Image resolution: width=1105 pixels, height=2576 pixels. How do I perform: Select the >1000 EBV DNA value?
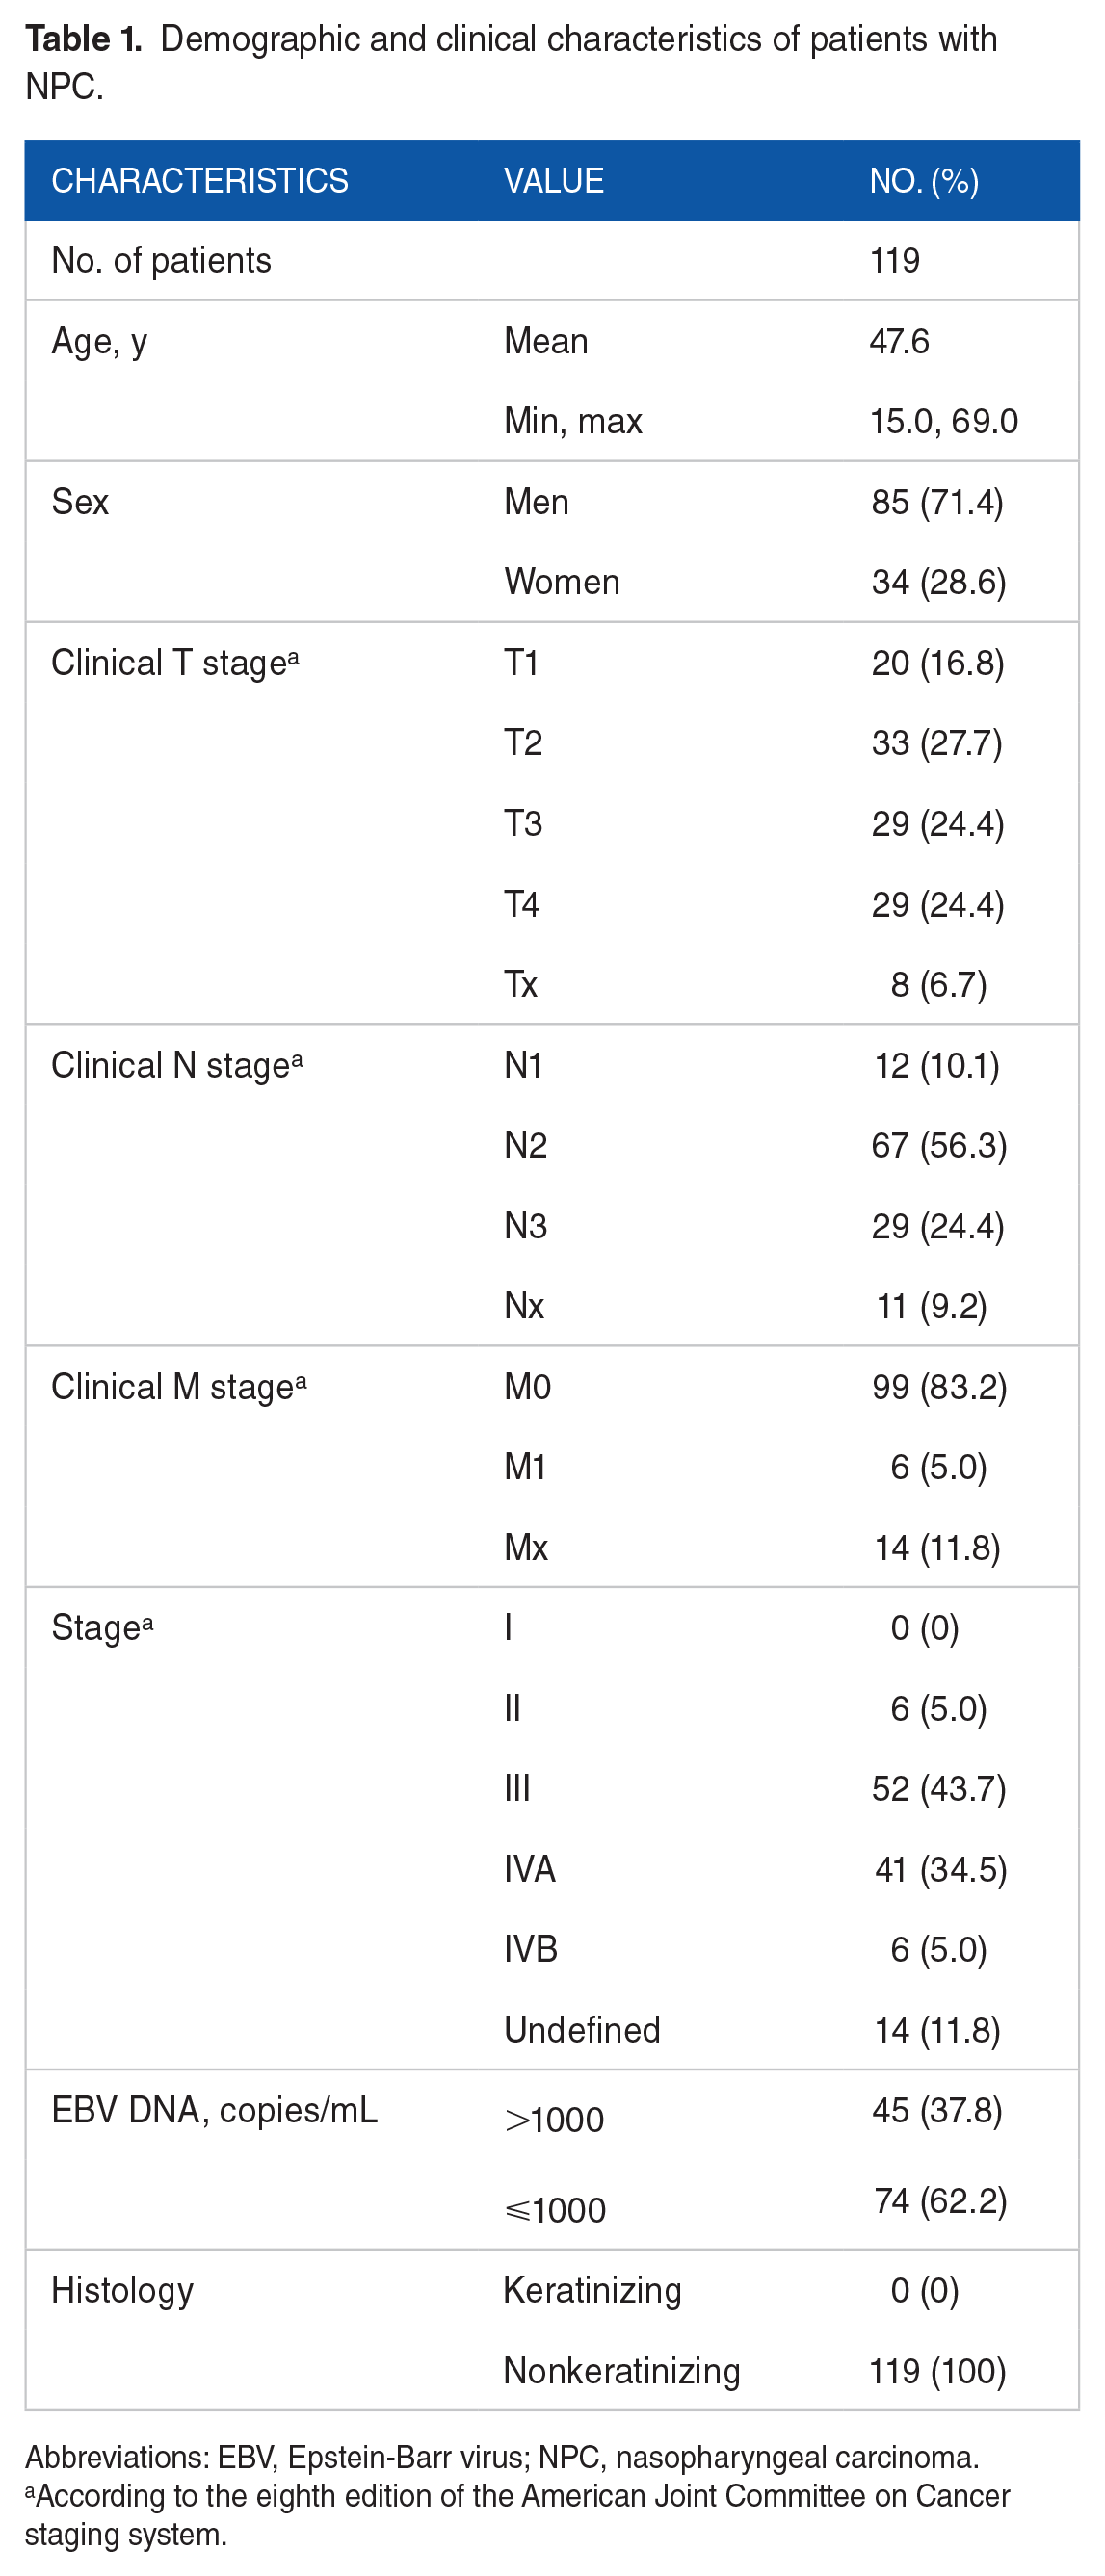554,2120
